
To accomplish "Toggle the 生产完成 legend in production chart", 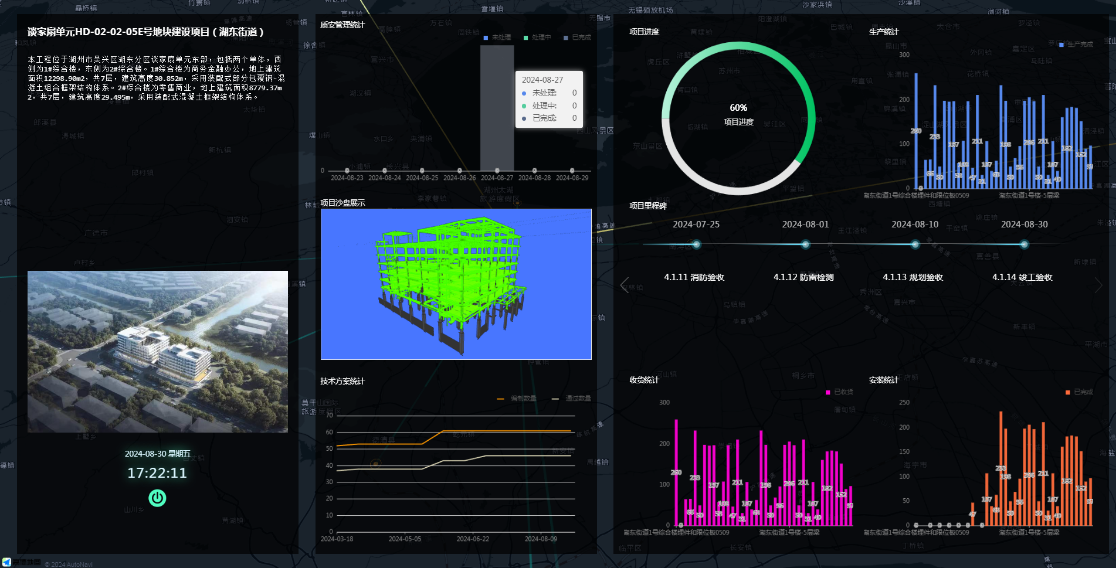I will pyautogui.click(x=1076, y=44).
